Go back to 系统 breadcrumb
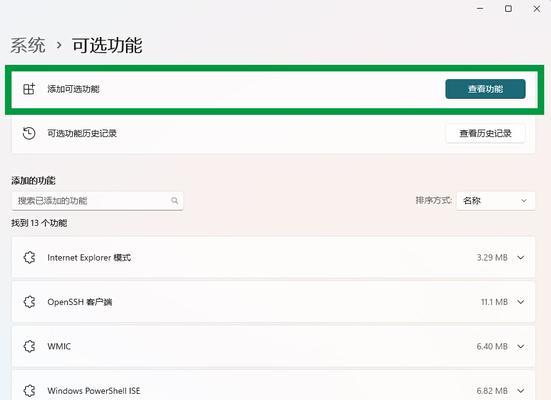This screenshot has width=551, height=400. pyautogui.click(x=28, y=45)
